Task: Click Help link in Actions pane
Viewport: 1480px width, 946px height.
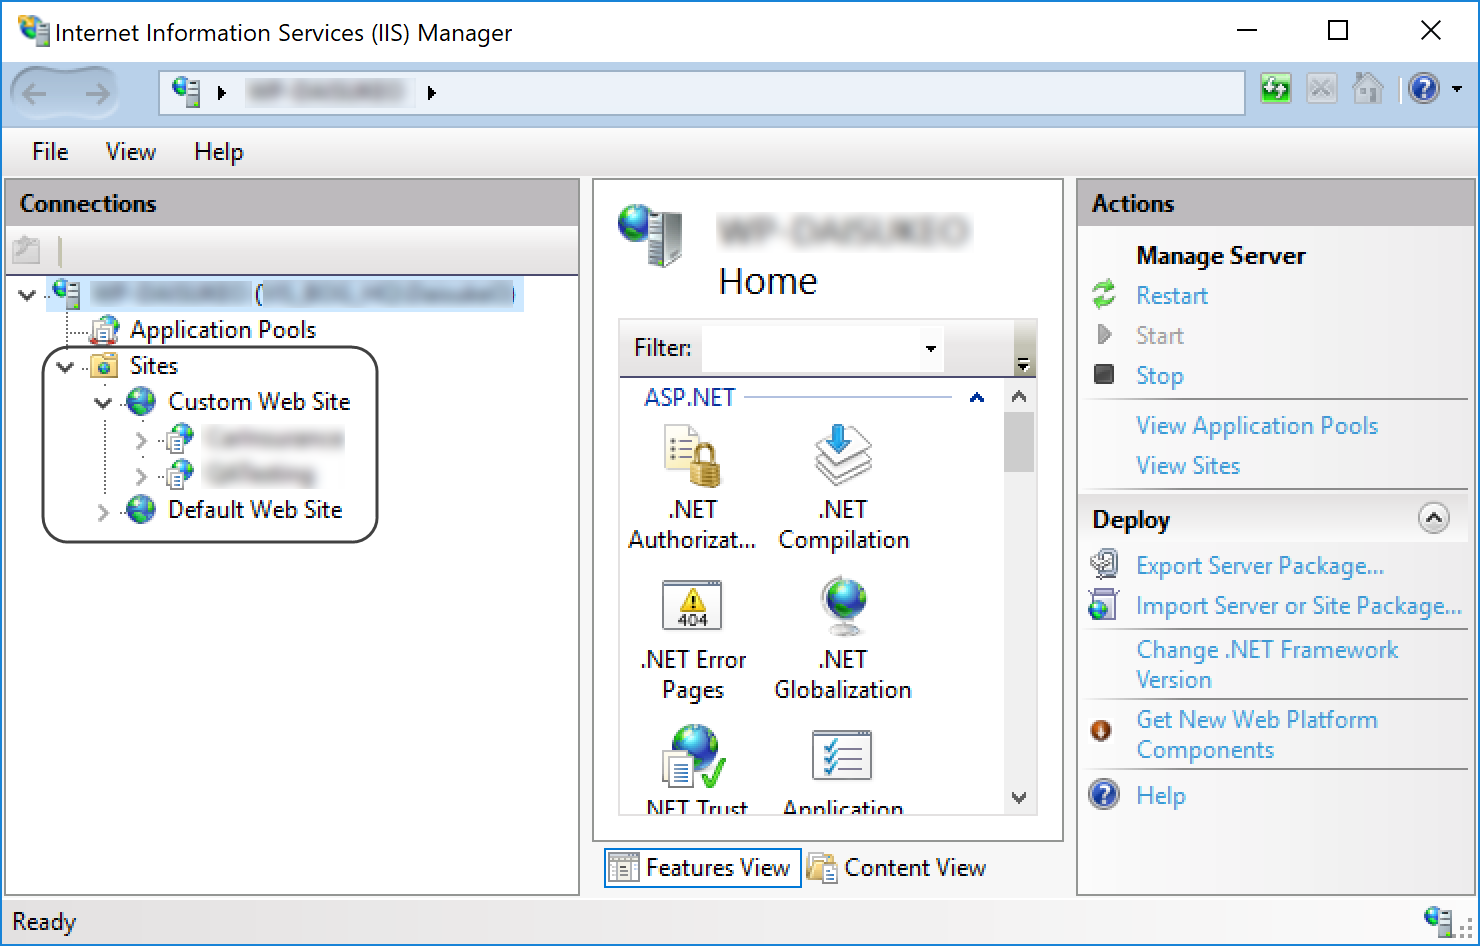Action: pyautogui.click(x=1161, y=796)
